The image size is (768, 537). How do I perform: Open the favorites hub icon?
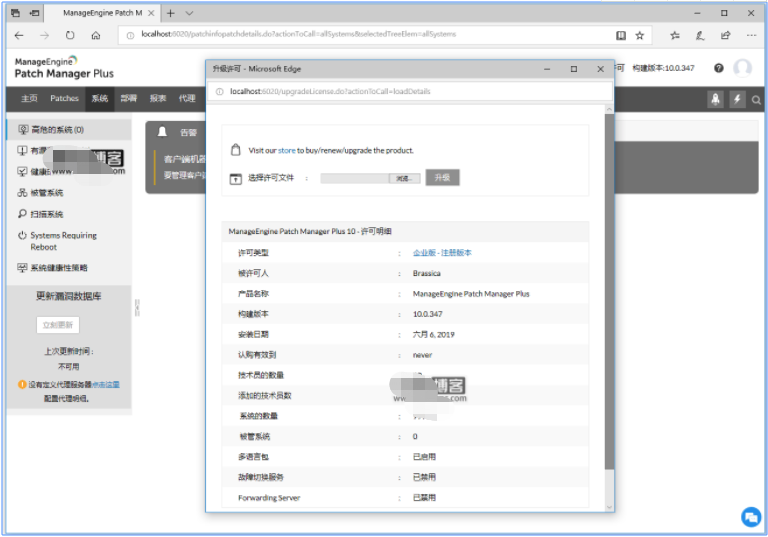coord(675,35)
